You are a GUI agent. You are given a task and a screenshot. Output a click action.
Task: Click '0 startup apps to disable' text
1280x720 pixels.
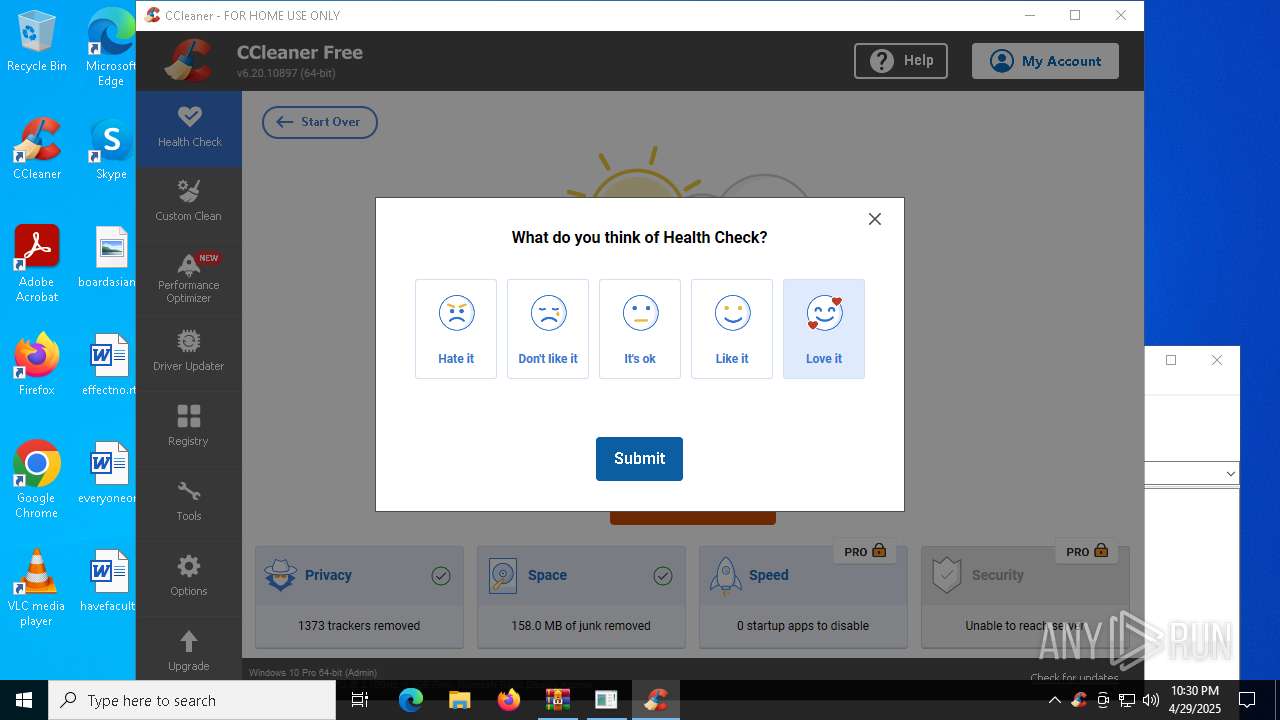click(x=803, y=626)
